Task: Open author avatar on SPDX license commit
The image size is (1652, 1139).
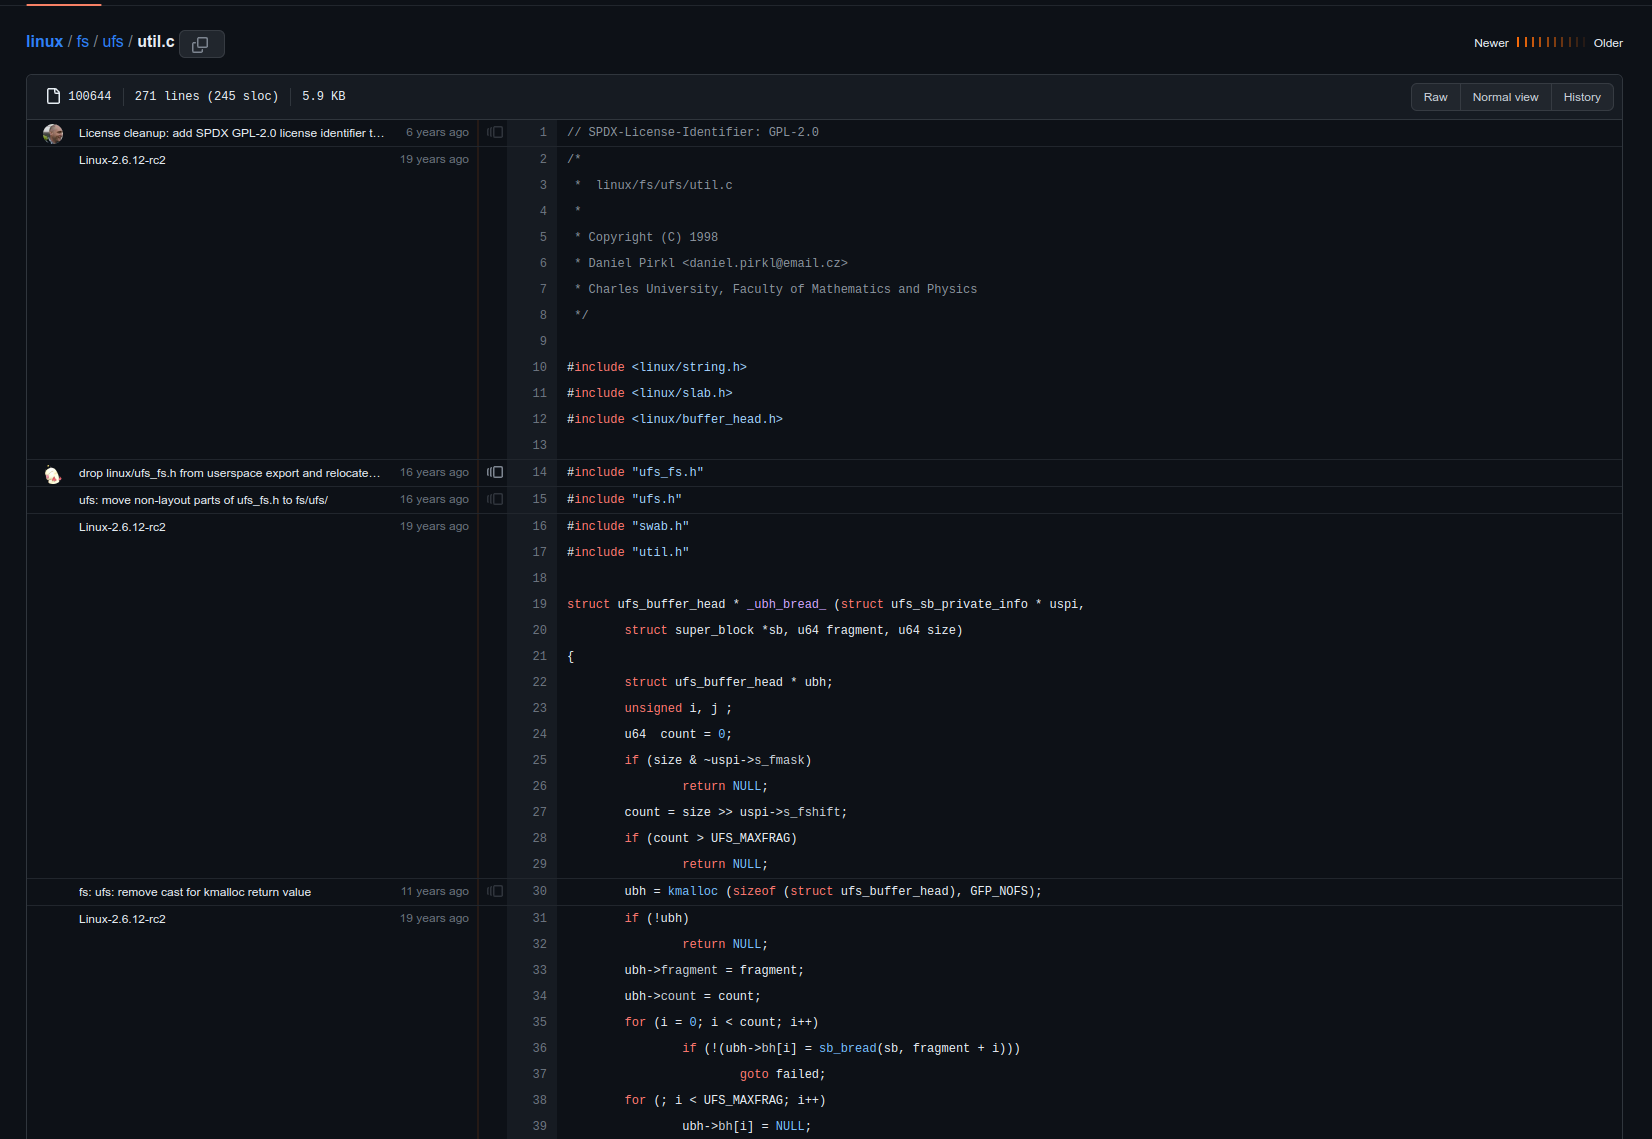Action: [52, 133]
